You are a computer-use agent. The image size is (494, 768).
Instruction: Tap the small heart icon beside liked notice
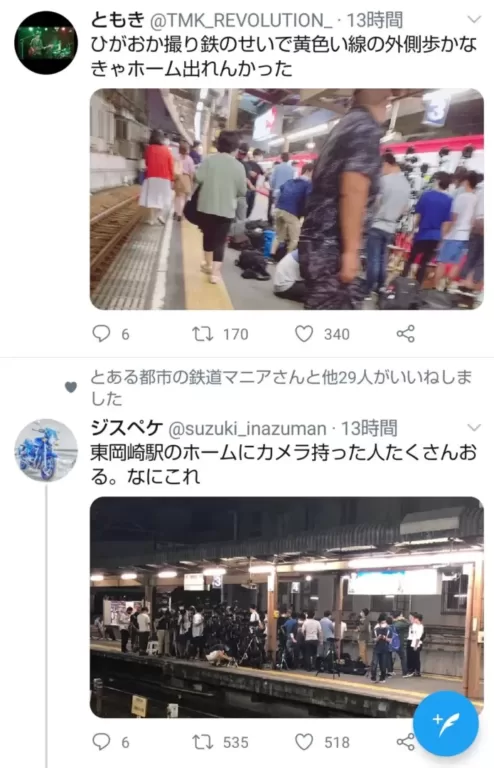pos(71,387)
